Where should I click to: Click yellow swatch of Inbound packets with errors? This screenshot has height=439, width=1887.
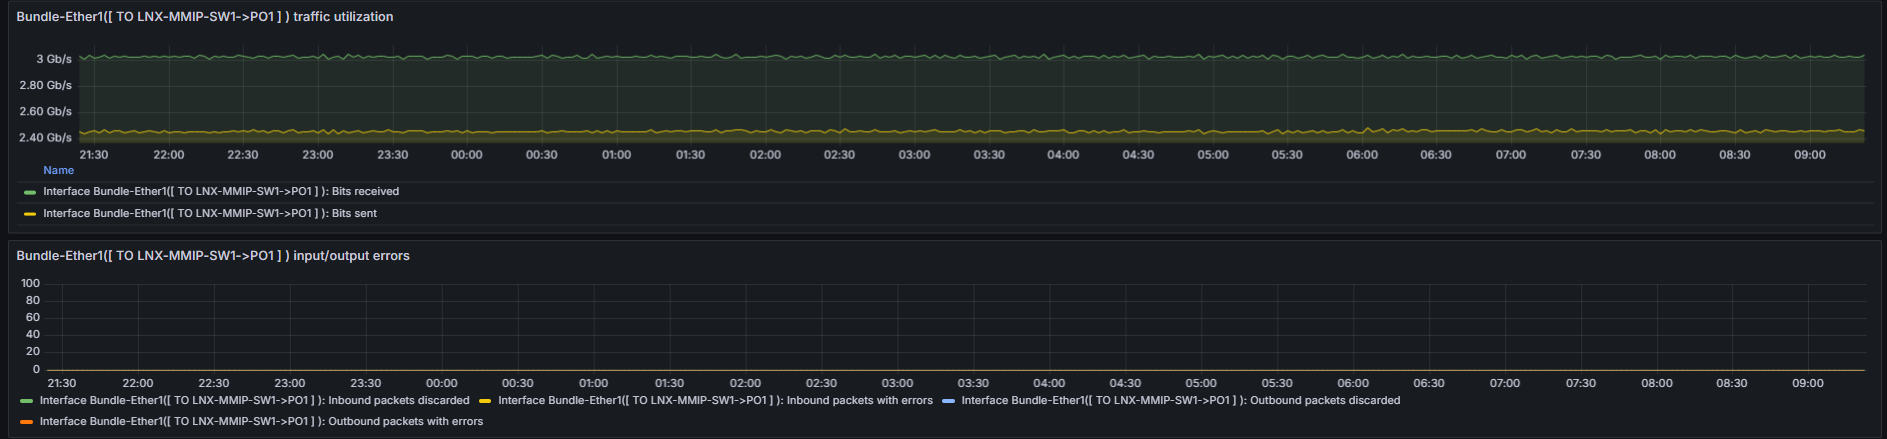point(485,401)
